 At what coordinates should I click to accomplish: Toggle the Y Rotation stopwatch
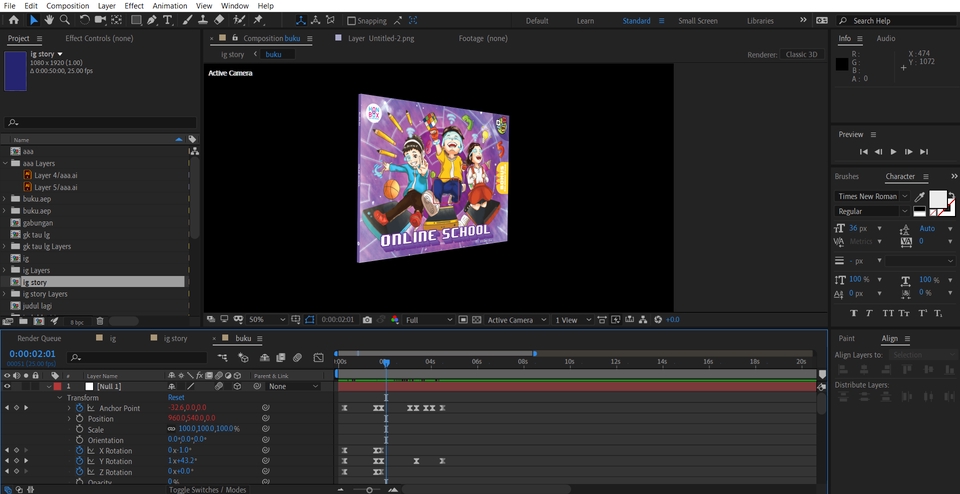pos(80,461)
